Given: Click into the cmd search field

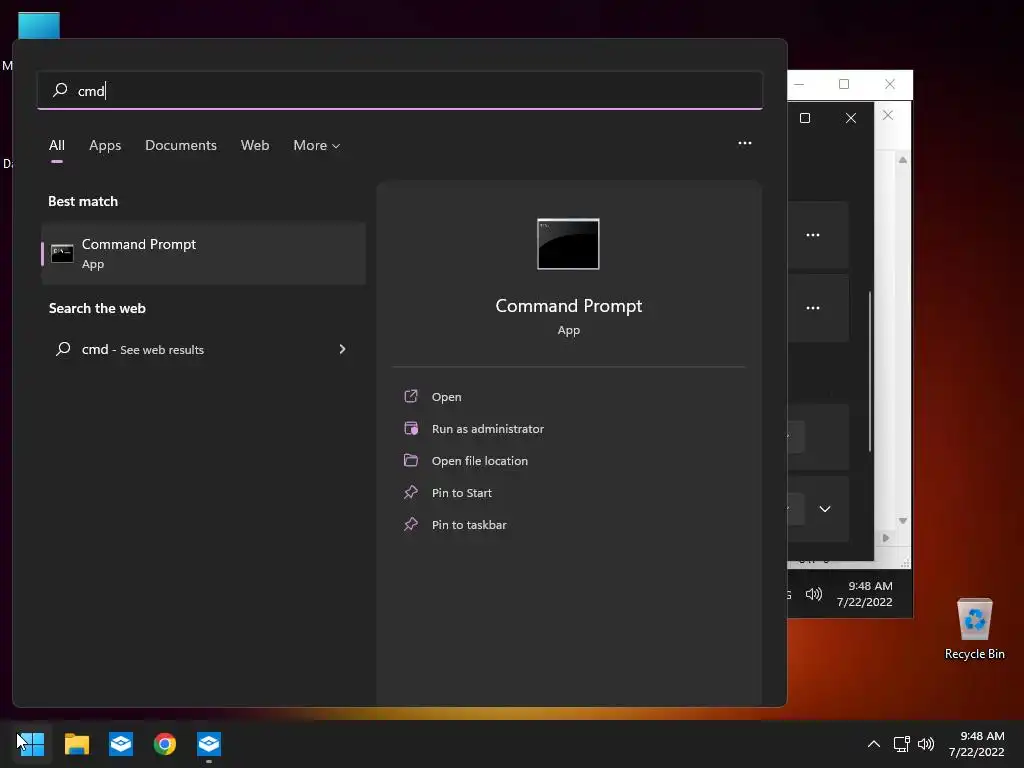Looking at the screenshot, I should pos(400,90).
